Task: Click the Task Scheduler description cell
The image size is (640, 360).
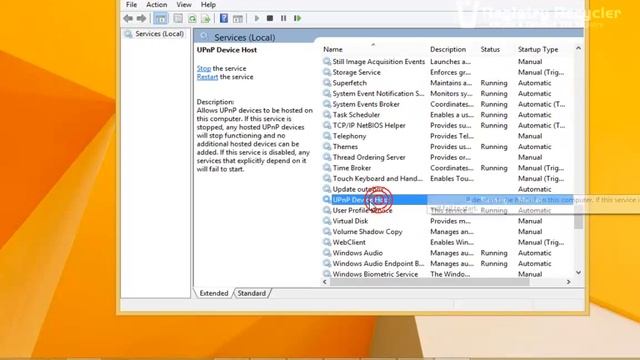Action: (452, 115)
